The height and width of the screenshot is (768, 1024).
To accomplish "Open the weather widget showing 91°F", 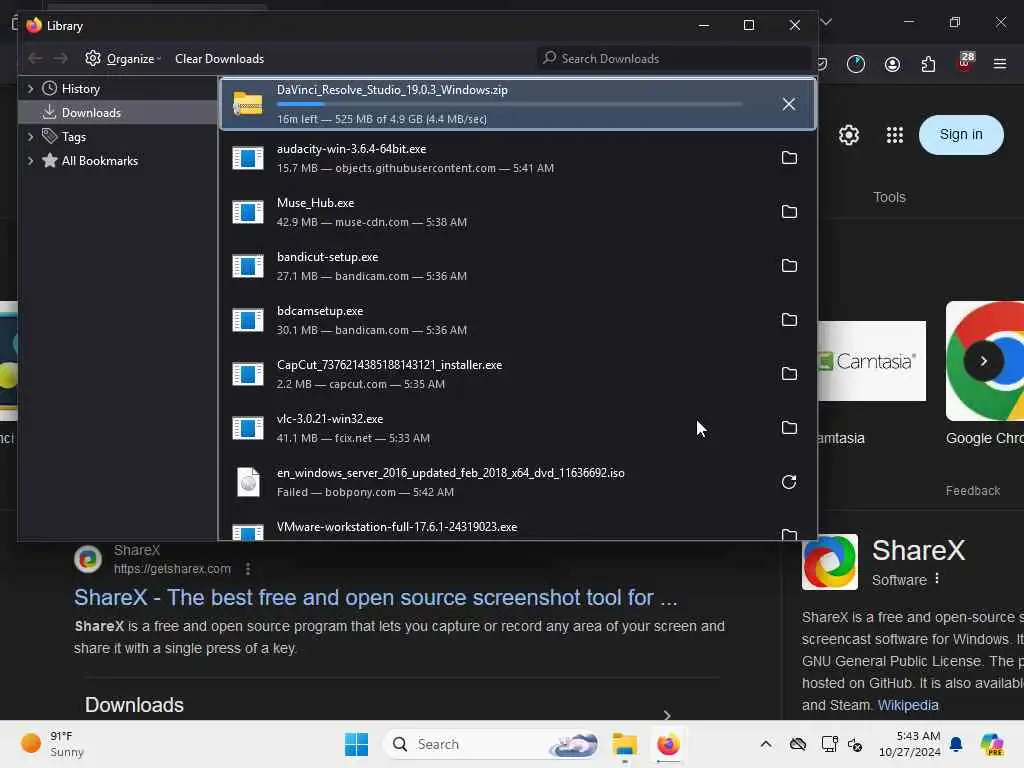I will pyautogui.click(x=52, y=744).
